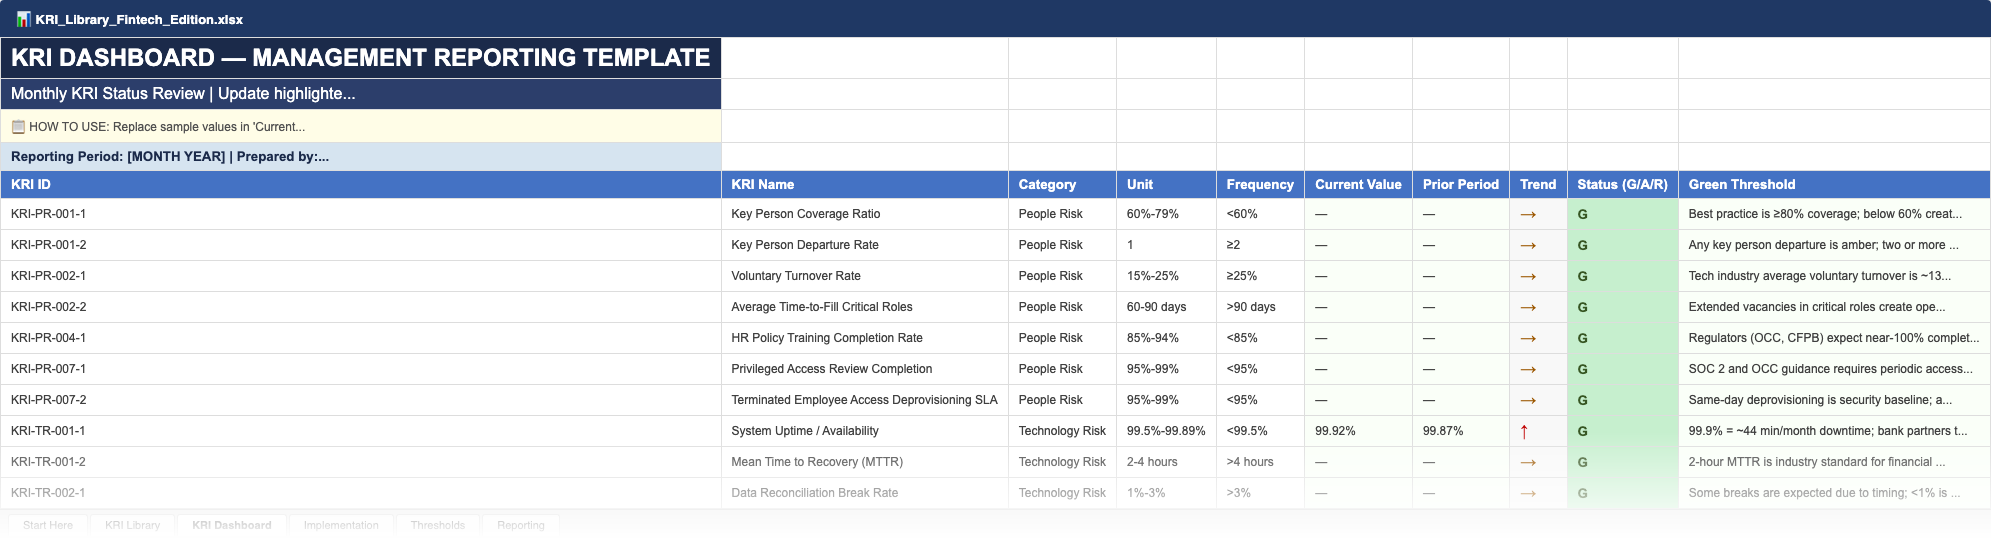The image size is (1991, 540).
Task: Switch to the Thresholds sheet tab
Action: (438, 525)
